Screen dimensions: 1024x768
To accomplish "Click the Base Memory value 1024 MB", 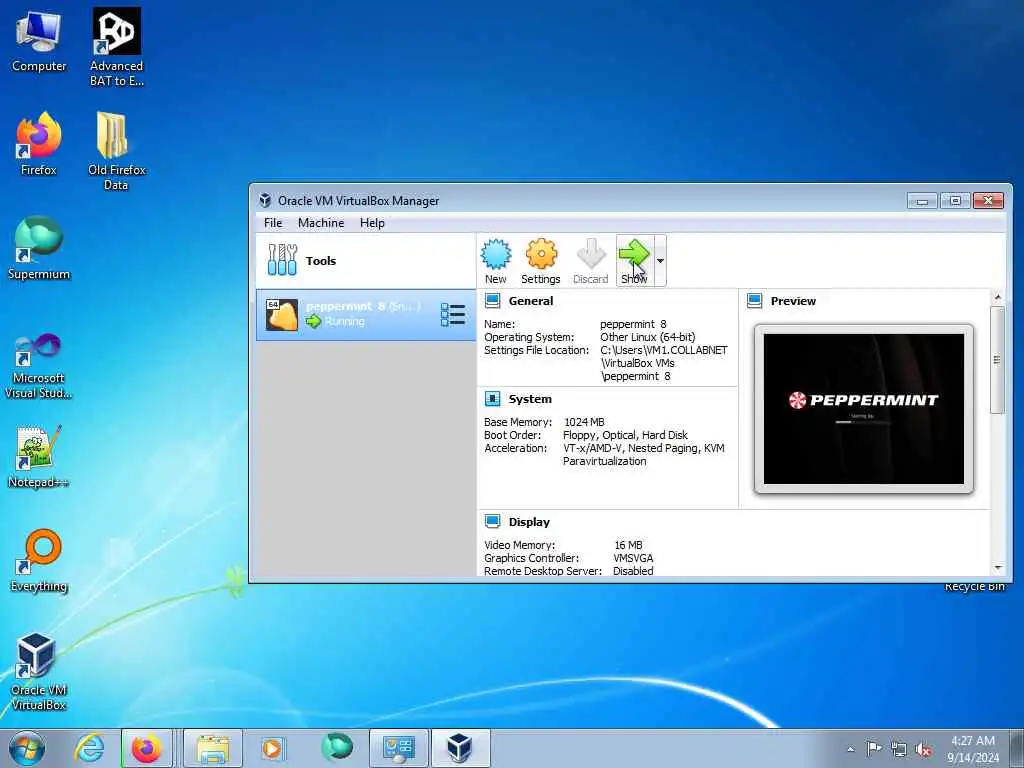I will click(x=584, y=422).
